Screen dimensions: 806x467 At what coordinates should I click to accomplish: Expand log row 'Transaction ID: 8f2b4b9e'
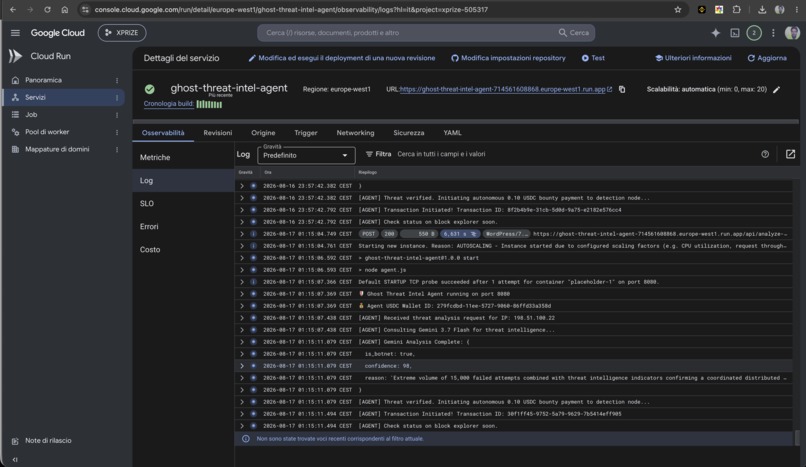click(242, 210)
